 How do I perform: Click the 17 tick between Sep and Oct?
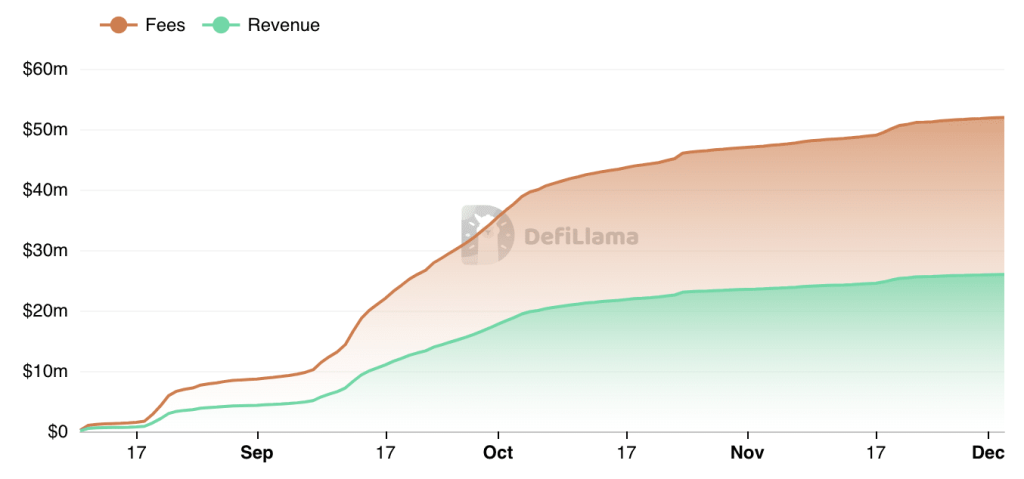click(387, 453)
